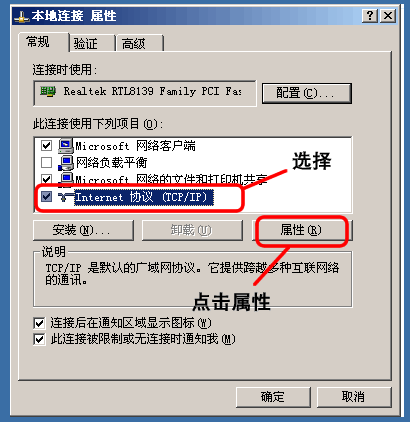This screenshot has width=410, height=422.
Task: Click the Realtek network adapter icon
Action: coord(48,91)
